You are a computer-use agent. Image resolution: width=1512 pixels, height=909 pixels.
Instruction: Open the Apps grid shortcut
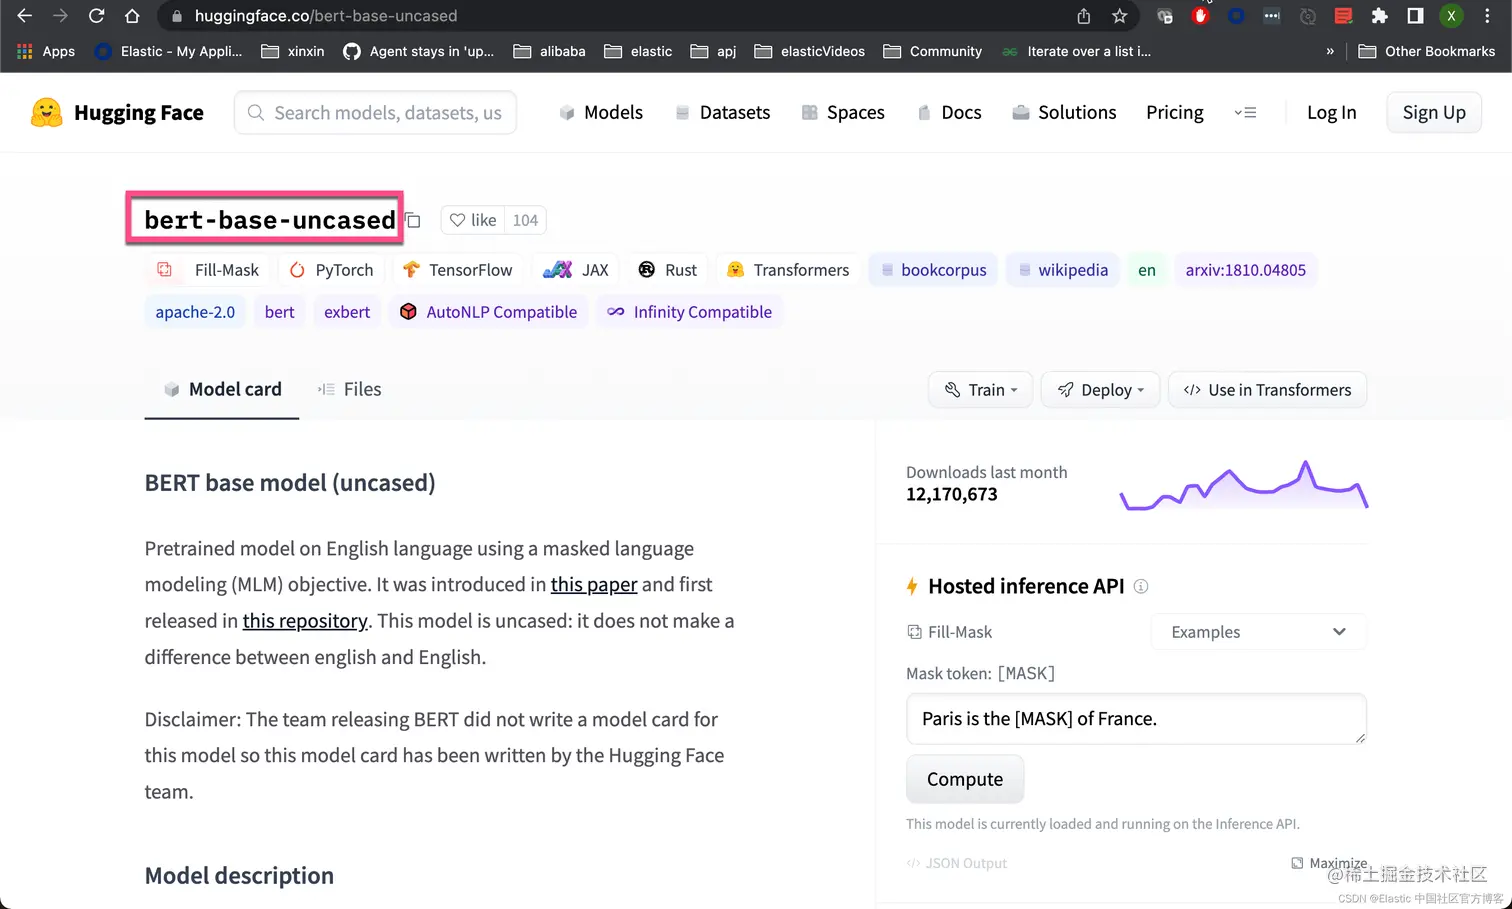pos(46,51)
